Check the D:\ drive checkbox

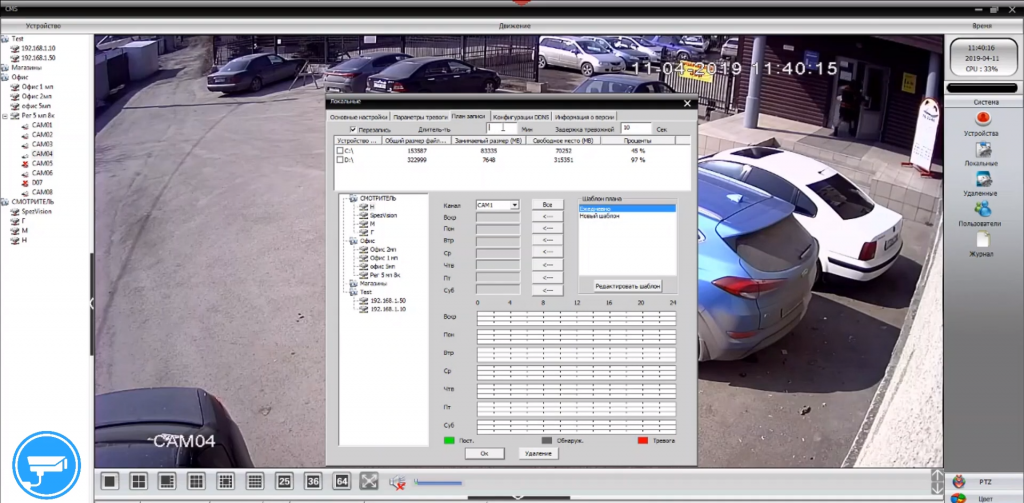point(340,160)
